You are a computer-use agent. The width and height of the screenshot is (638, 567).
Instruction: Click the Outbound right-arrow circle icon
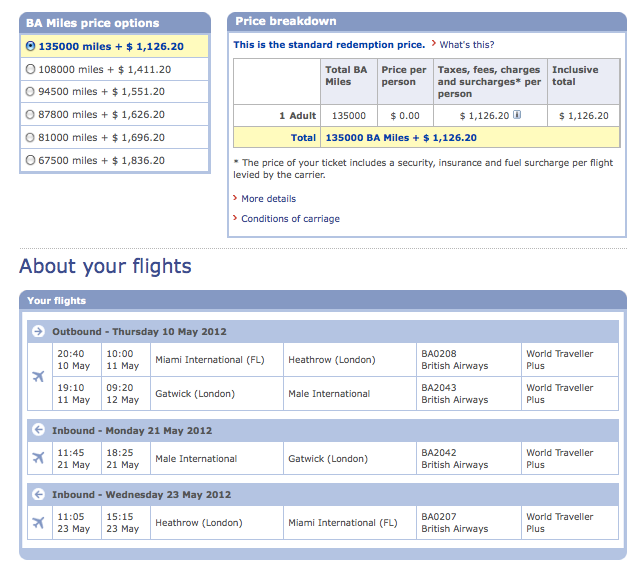pyautogui.click(x=38, y=331)
